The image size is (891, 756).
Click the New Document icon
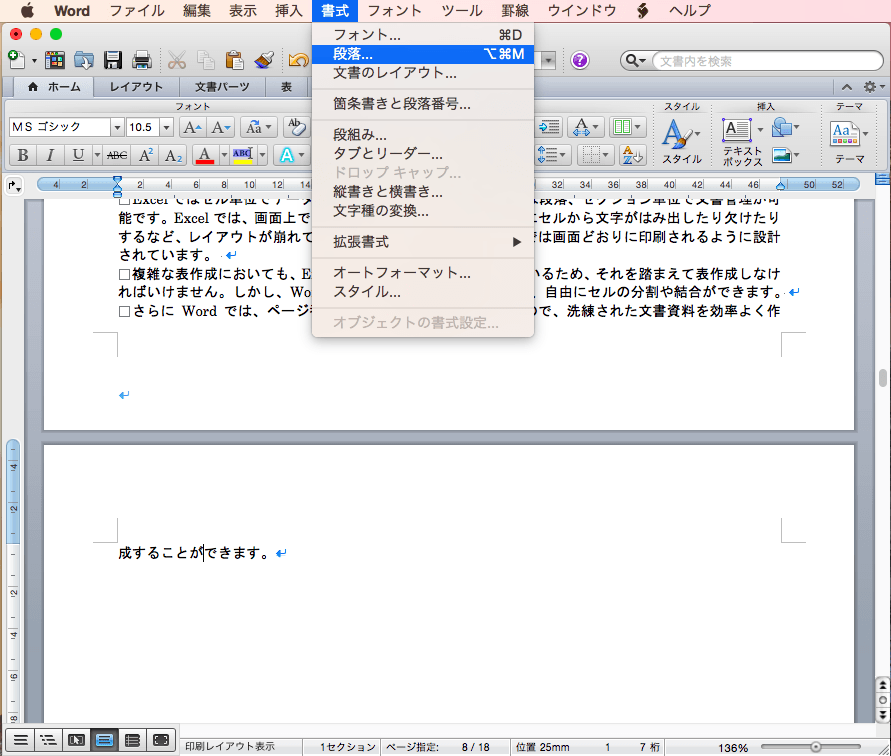click(x=16, y=60)
